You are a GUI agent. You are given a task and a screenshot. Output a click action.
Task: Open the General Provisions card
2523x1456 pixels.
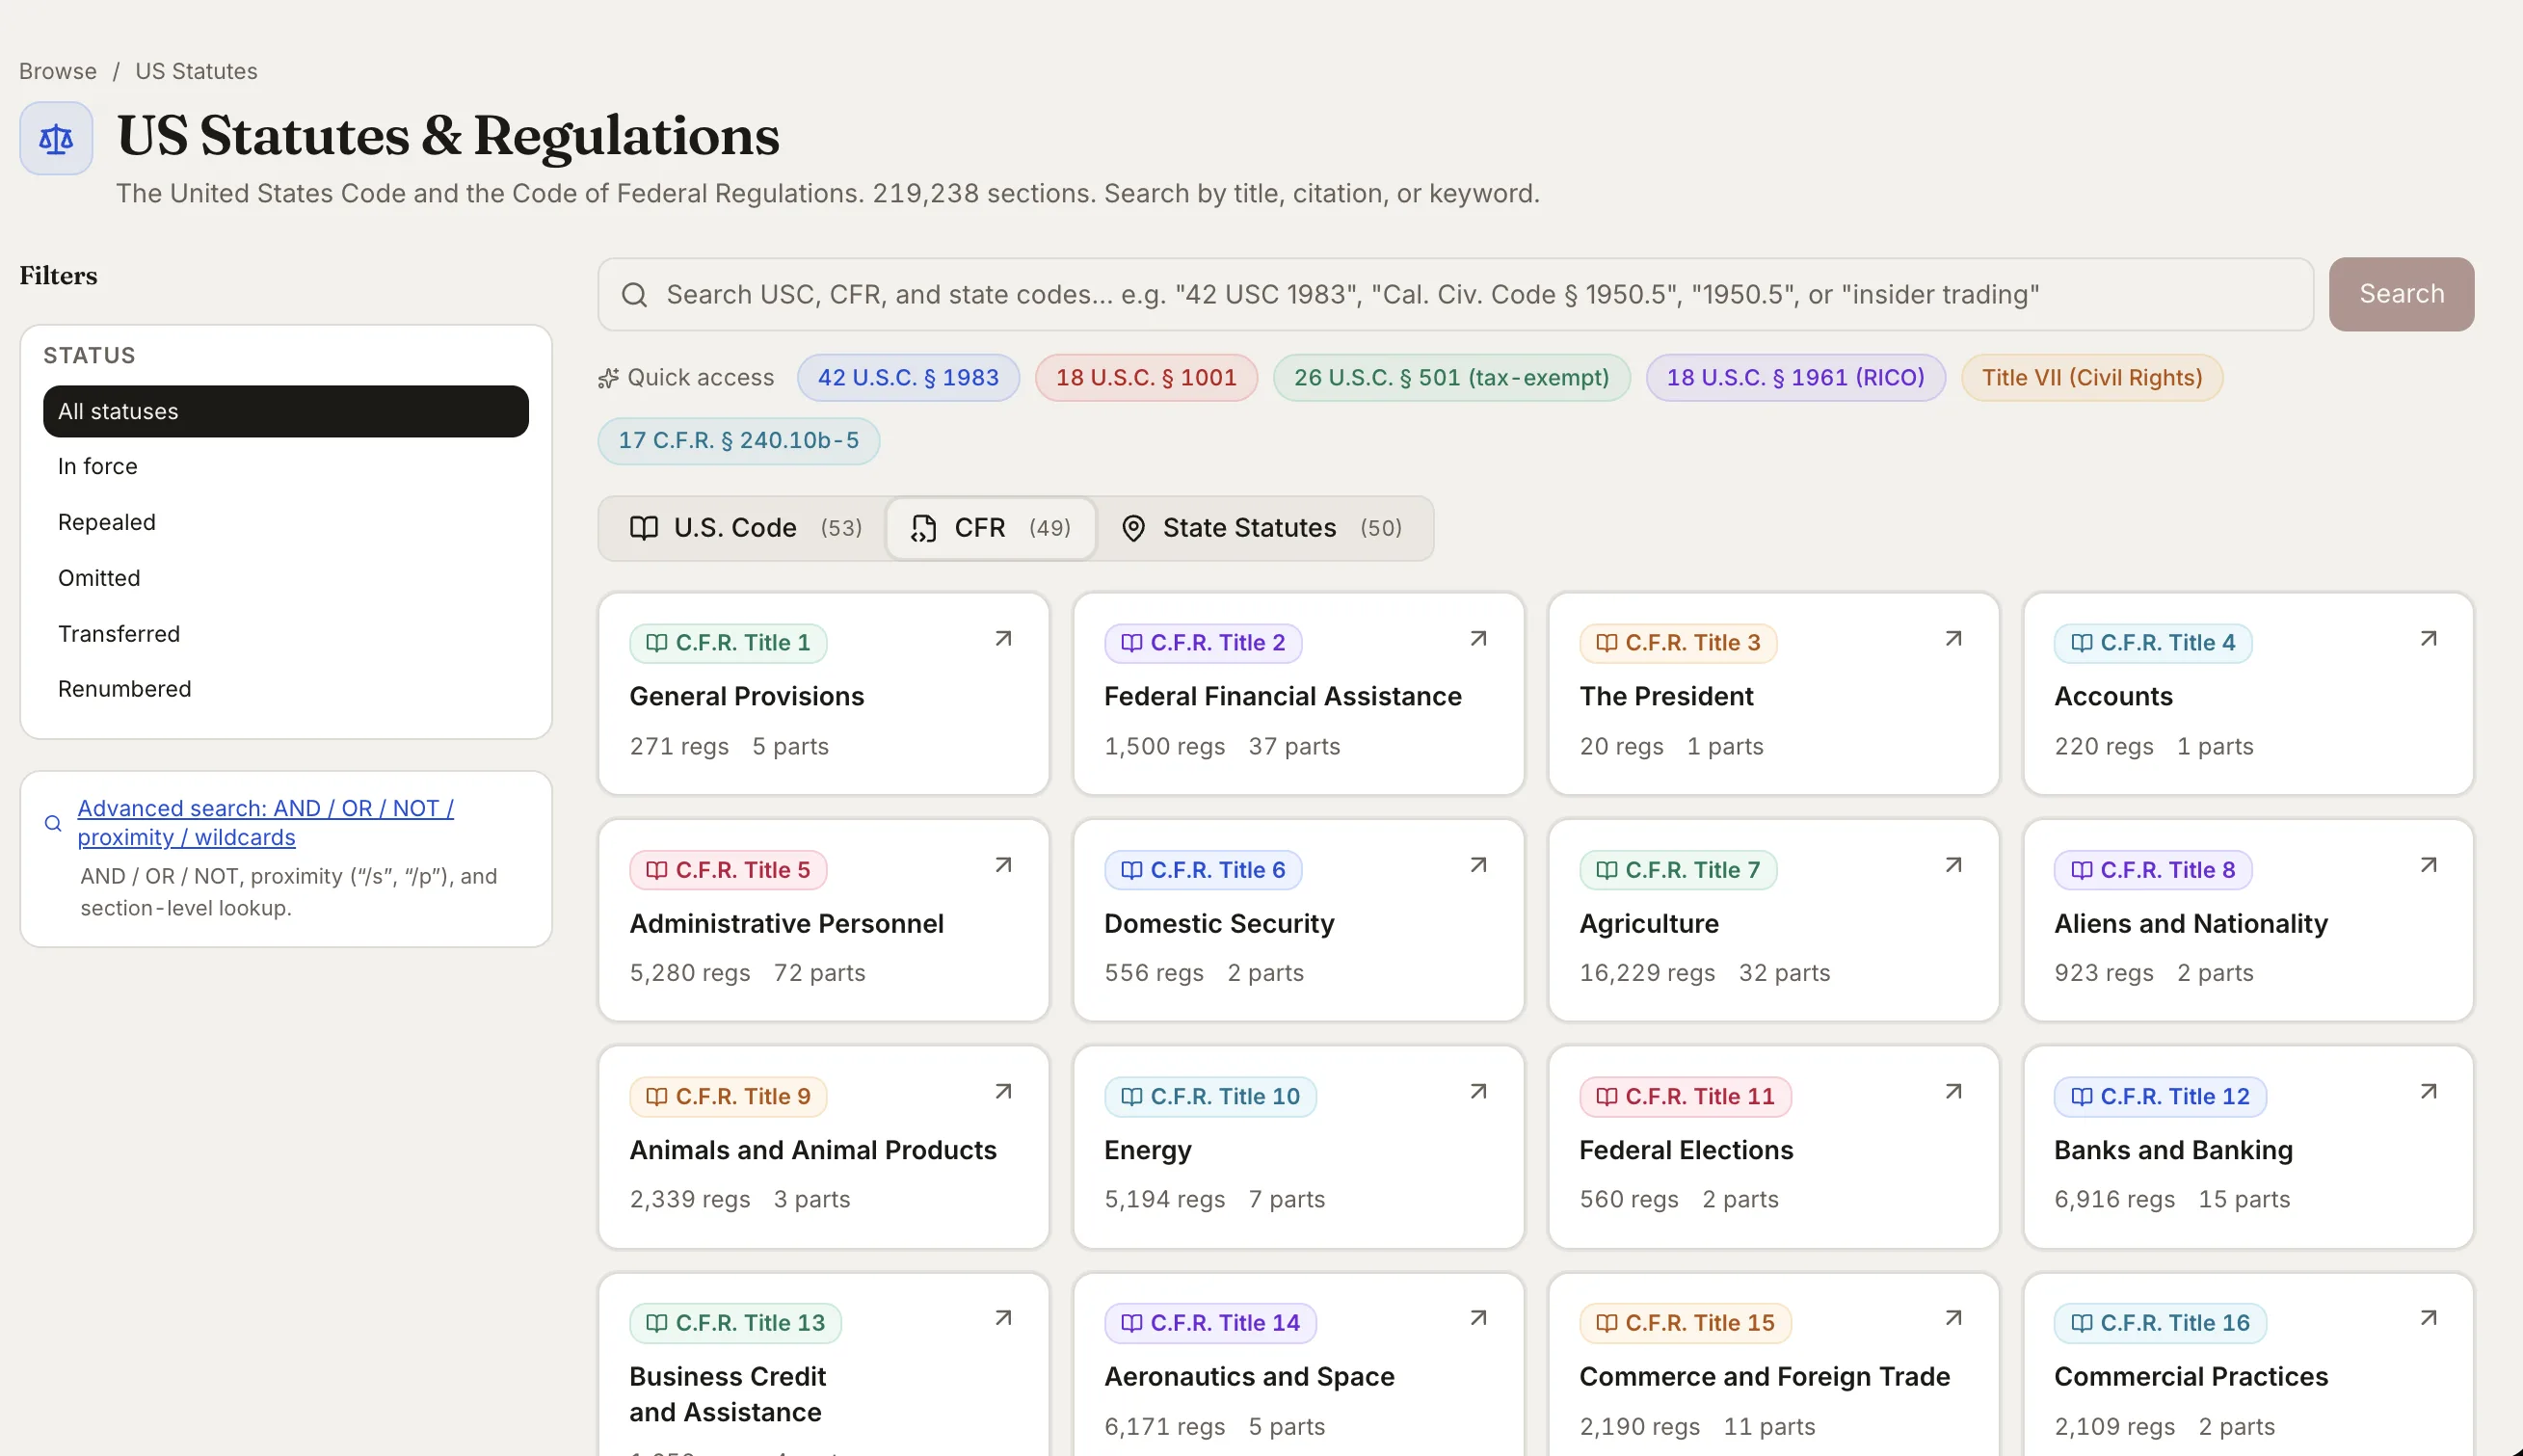tap(824, 694)
